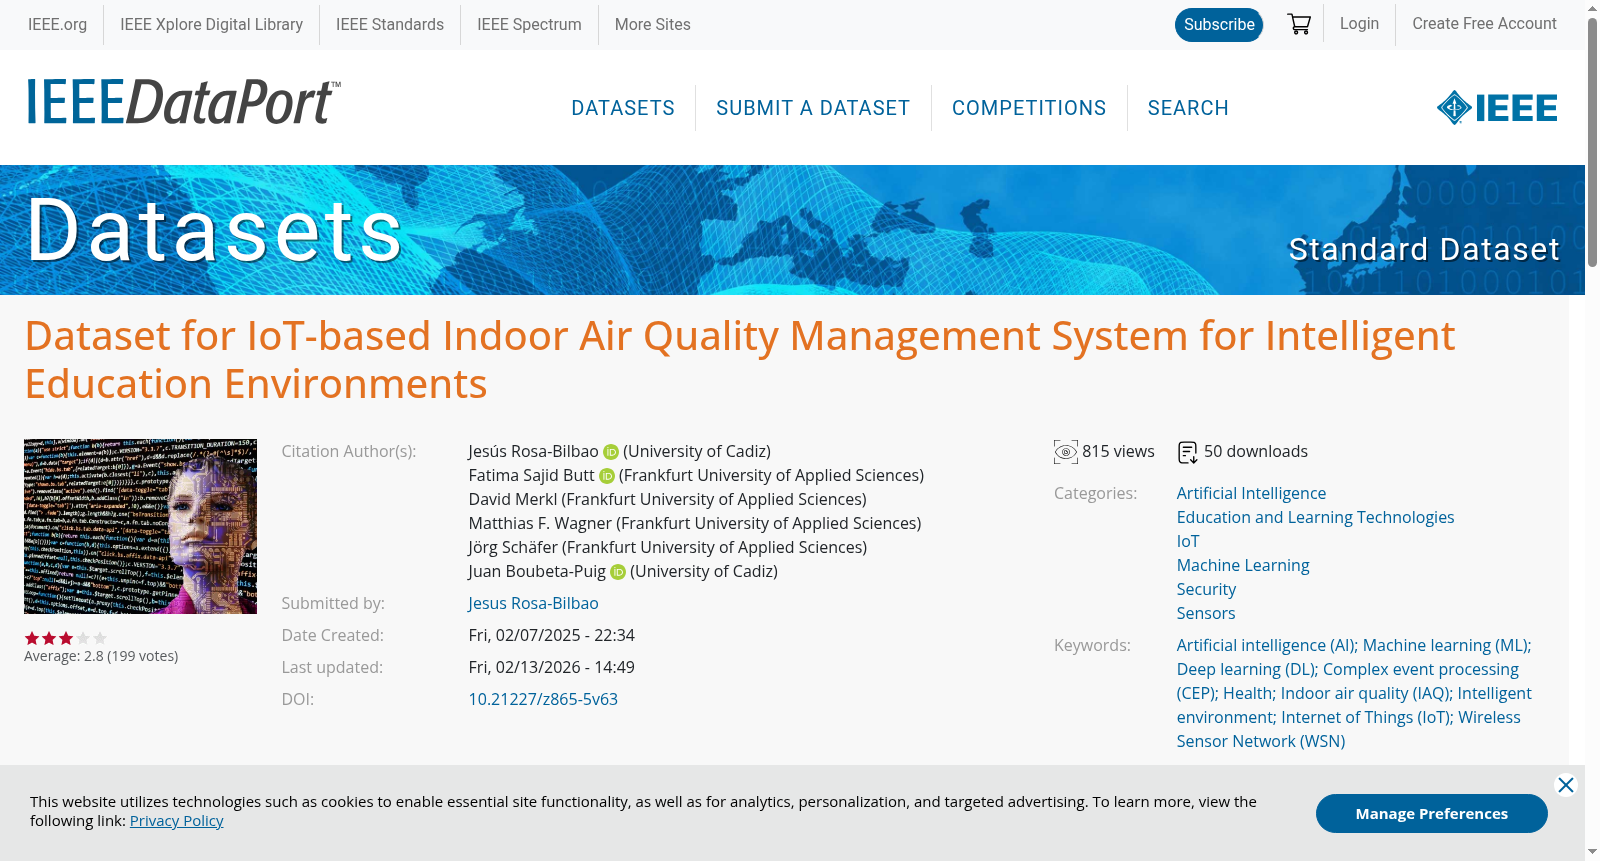
Task: Open the DOI link 10.21227/z865-5v63
Action: point(543,700)
